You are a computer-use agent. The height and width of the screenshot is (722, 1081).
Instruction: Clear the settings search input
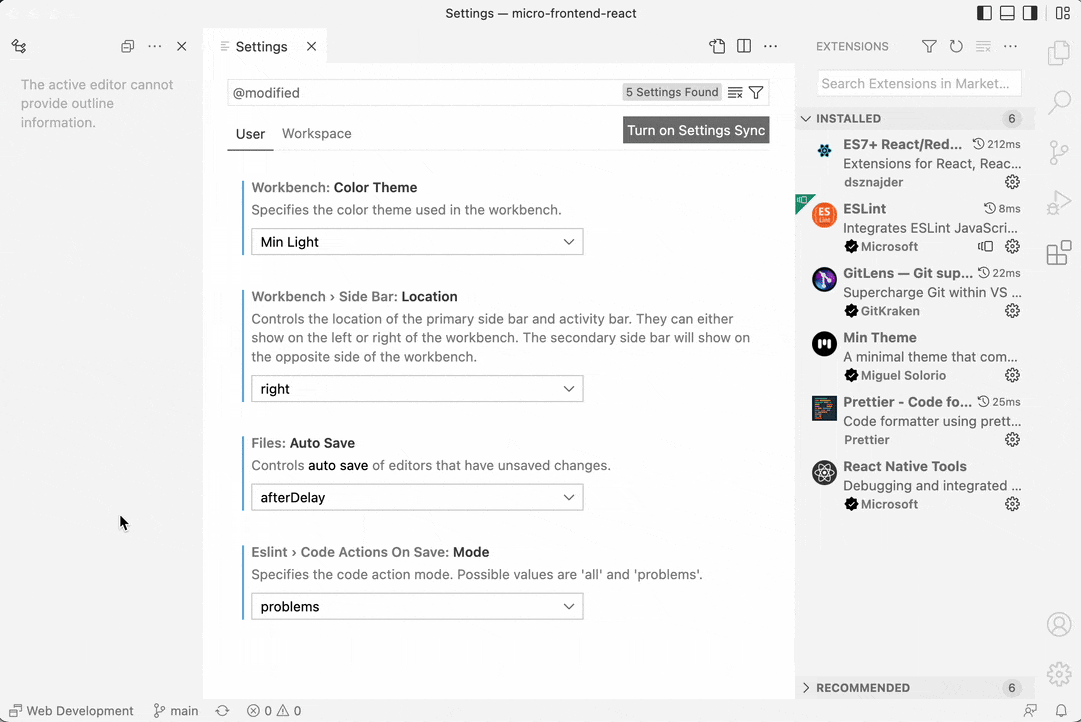735,92
